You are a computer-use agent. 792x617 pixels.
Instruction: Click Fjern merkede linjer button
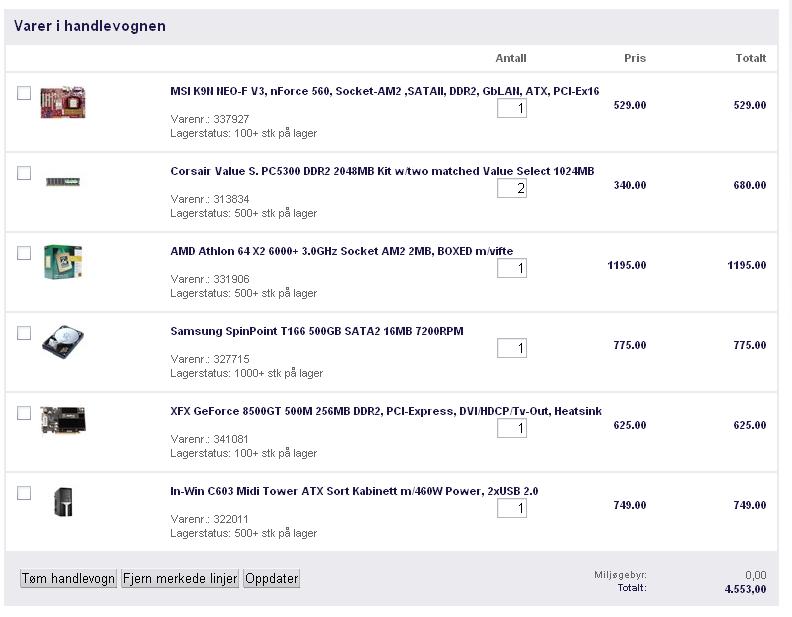pos(180,578)
